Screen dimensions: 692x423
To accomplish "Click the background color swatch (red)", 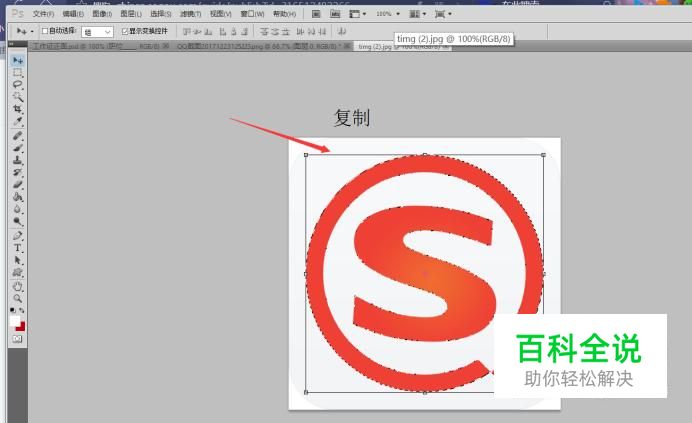I will (x=21, y=327).
